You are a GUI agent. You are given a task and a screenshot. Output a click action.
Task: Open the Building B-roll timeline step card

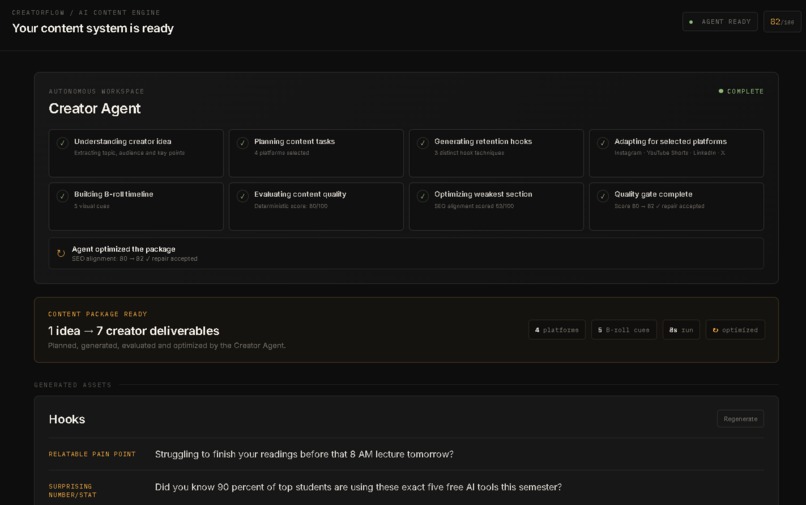point(136,206)
